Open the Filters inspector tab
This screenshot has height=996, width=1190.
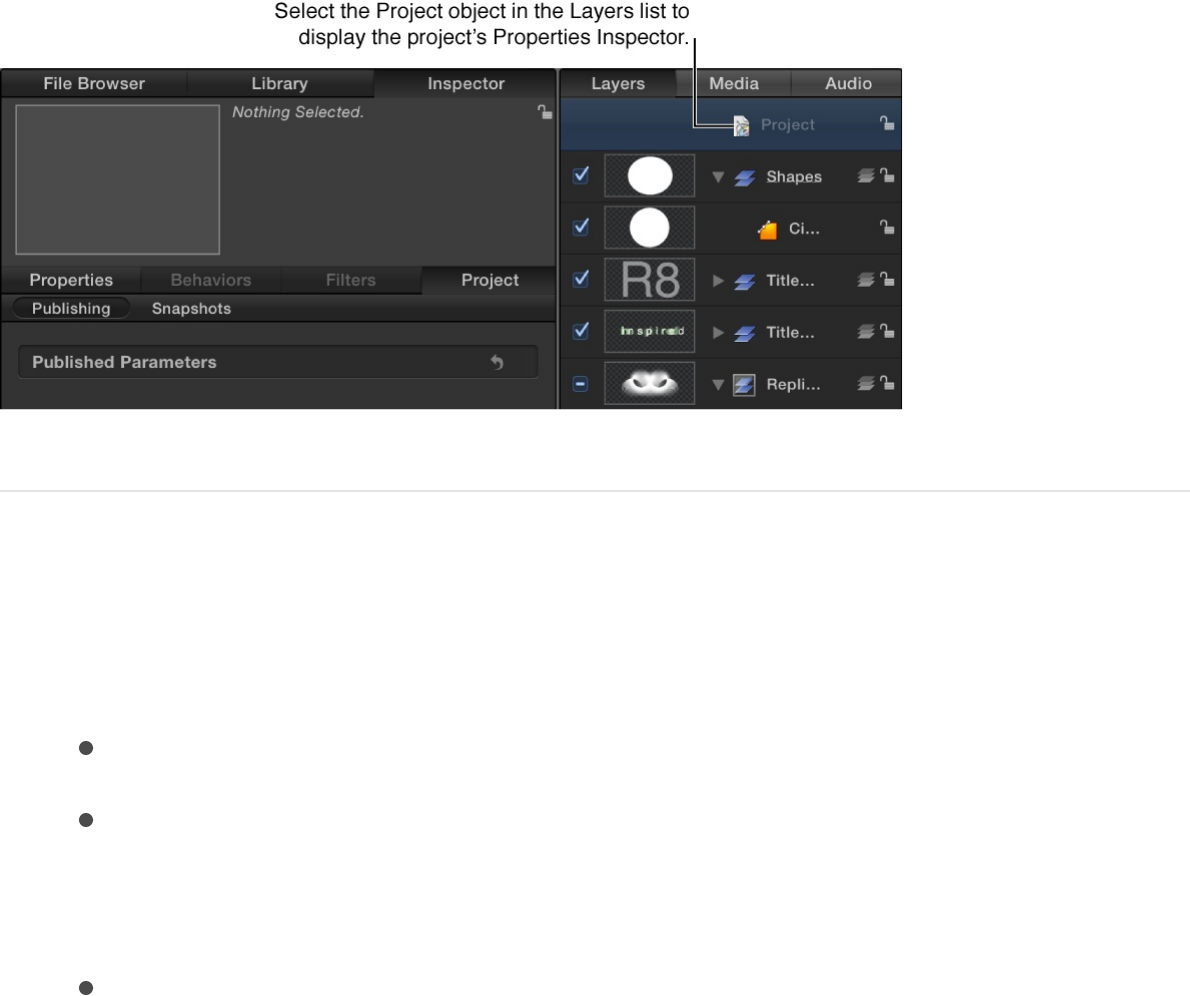click(x=351, y=280)
